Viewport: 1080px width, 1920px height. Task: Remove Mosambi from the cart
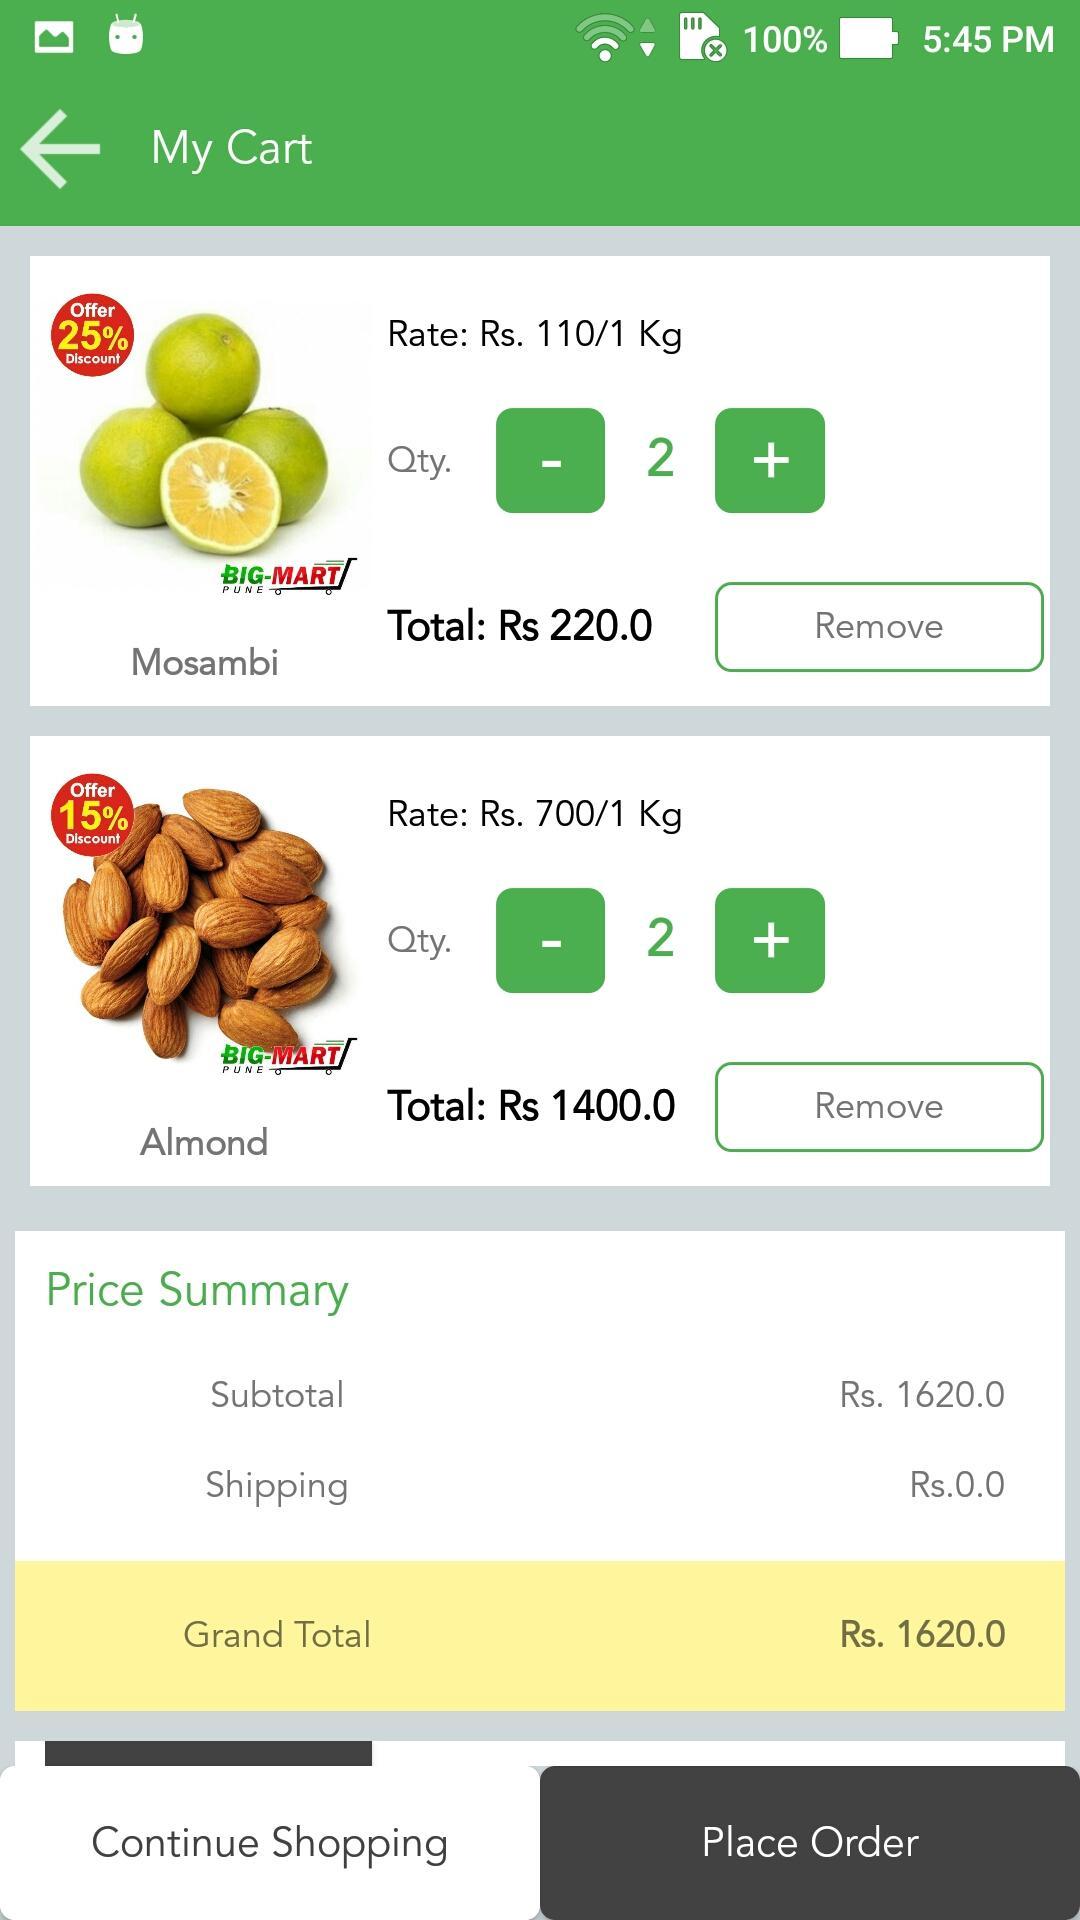pyautogui.click(x=879, y=626)
